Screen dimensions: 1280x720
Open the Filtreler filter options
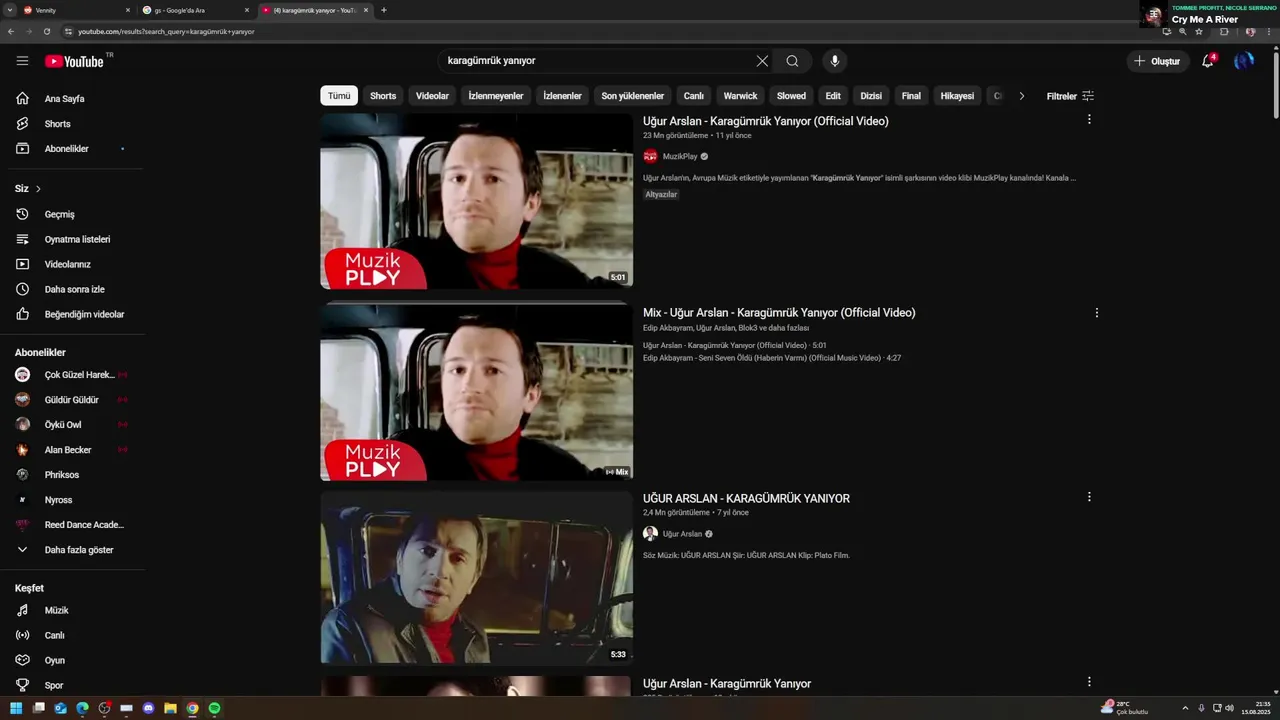[1070, 96]
